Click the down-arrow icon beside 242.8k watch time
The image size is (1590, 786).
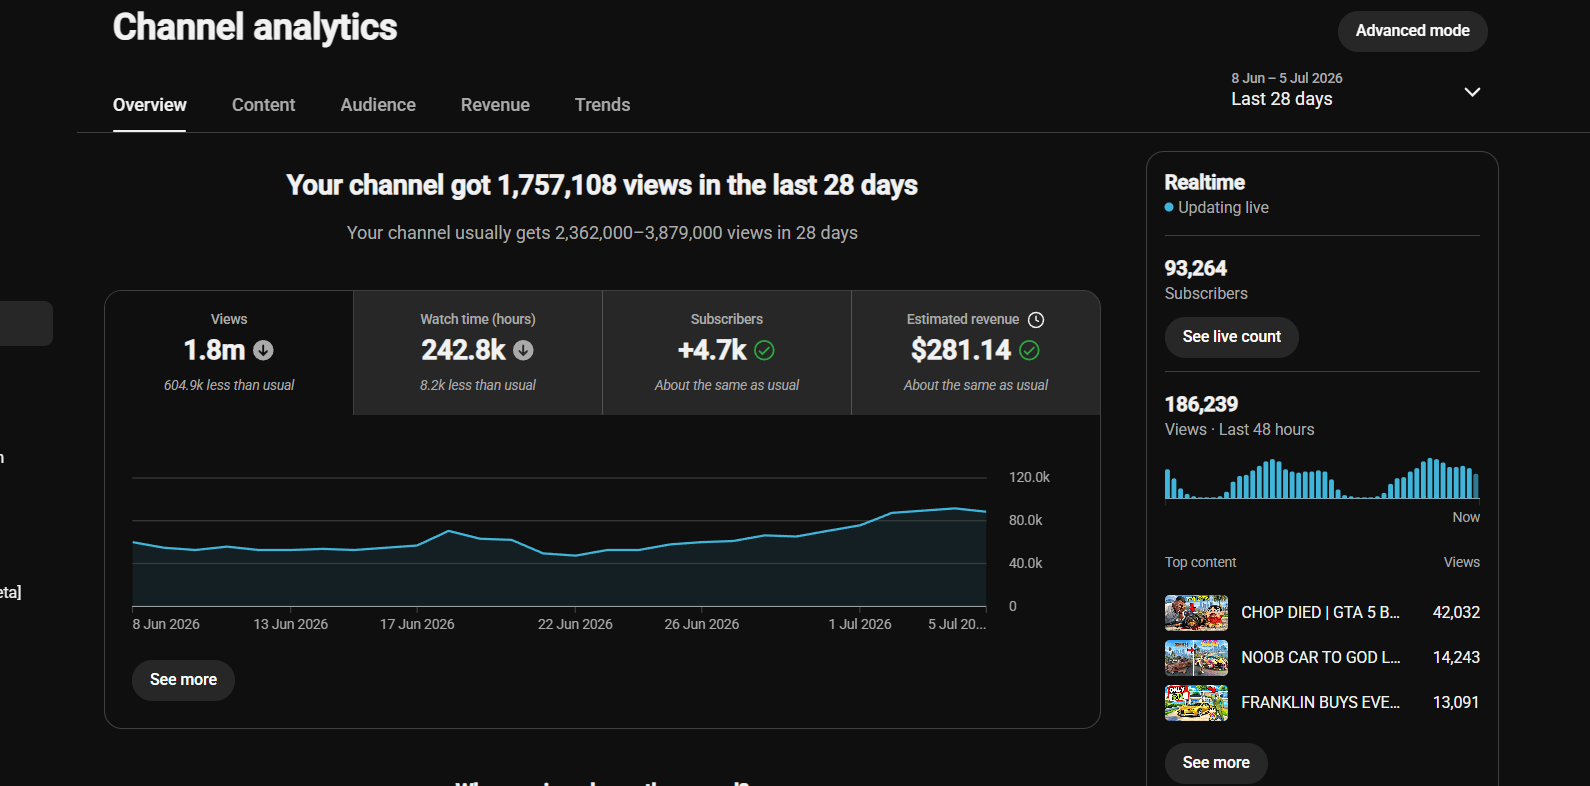tap(523, 350)
